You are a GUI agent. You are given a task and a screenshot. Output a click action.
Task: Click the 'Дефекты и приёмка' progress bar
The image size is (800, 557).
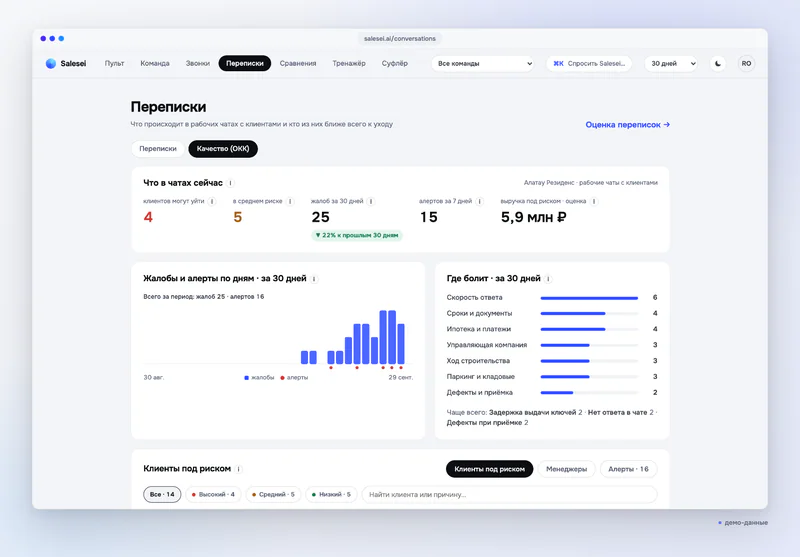pos(589,393)
